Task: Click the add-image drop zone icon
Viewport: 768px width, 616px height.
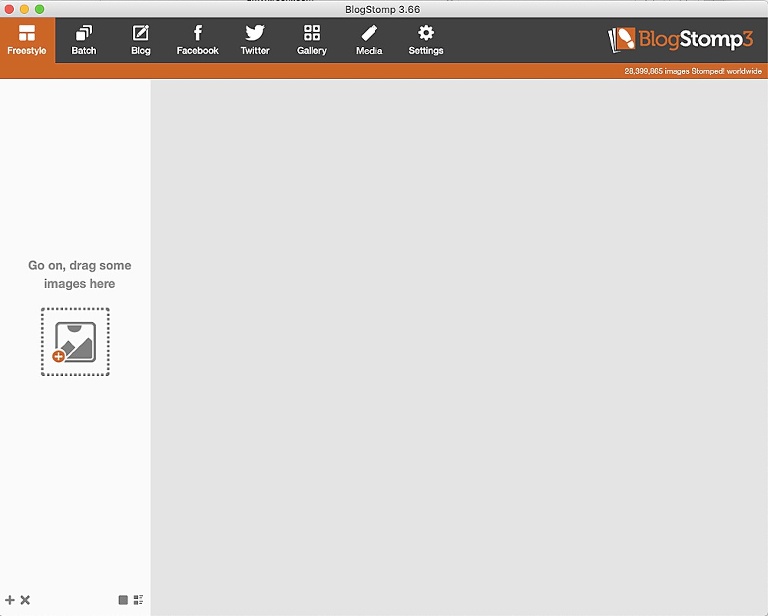Action: [75, 342]
